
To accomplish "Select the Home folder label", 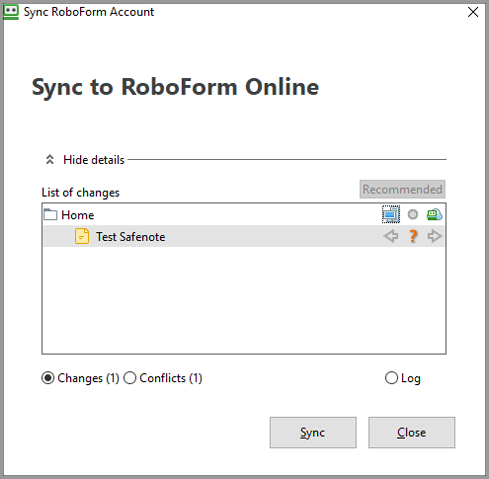I will 78,215.
